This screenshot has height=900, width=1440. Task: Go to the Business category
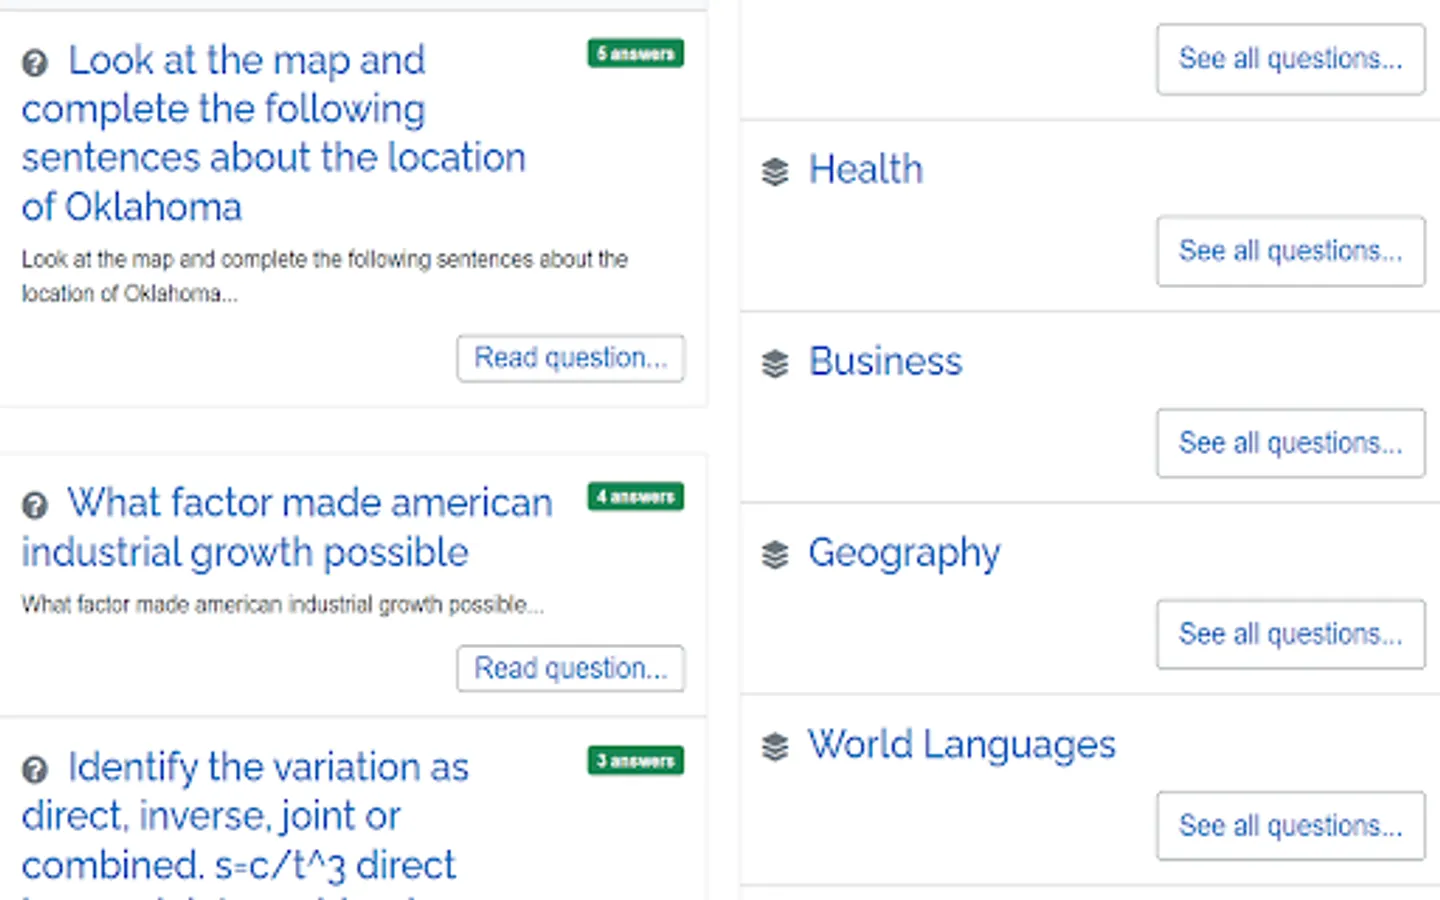click(885, 362)
